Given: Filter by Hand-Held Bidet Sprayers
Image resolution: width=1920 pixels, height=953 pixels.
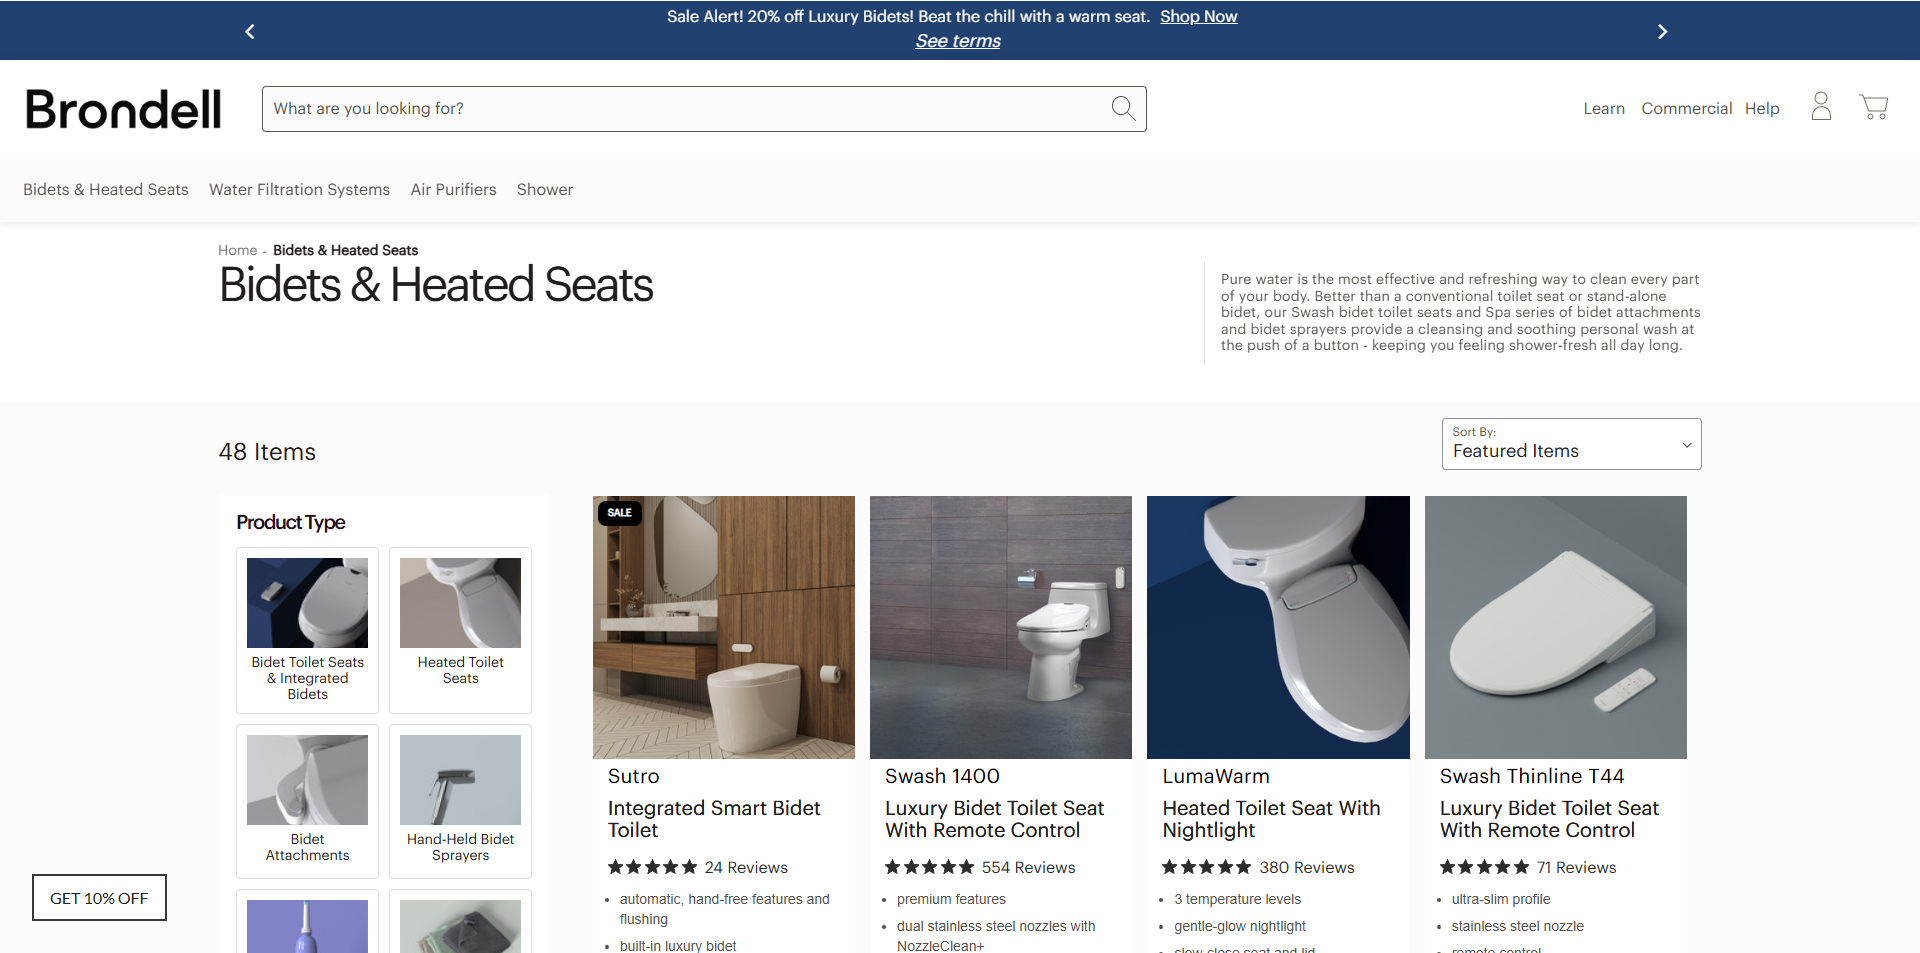Looking at the screenshot, I should coord(460,800).
